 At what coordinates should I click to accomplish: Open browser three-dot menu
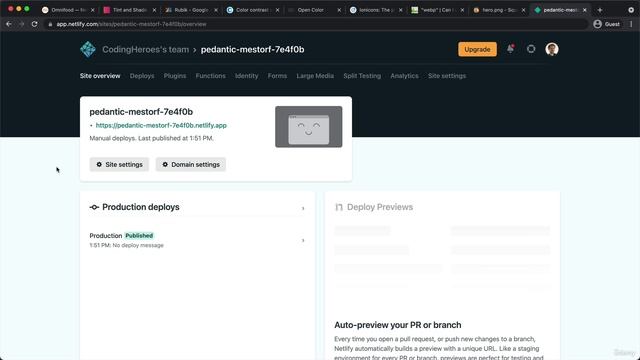(631, 24)
